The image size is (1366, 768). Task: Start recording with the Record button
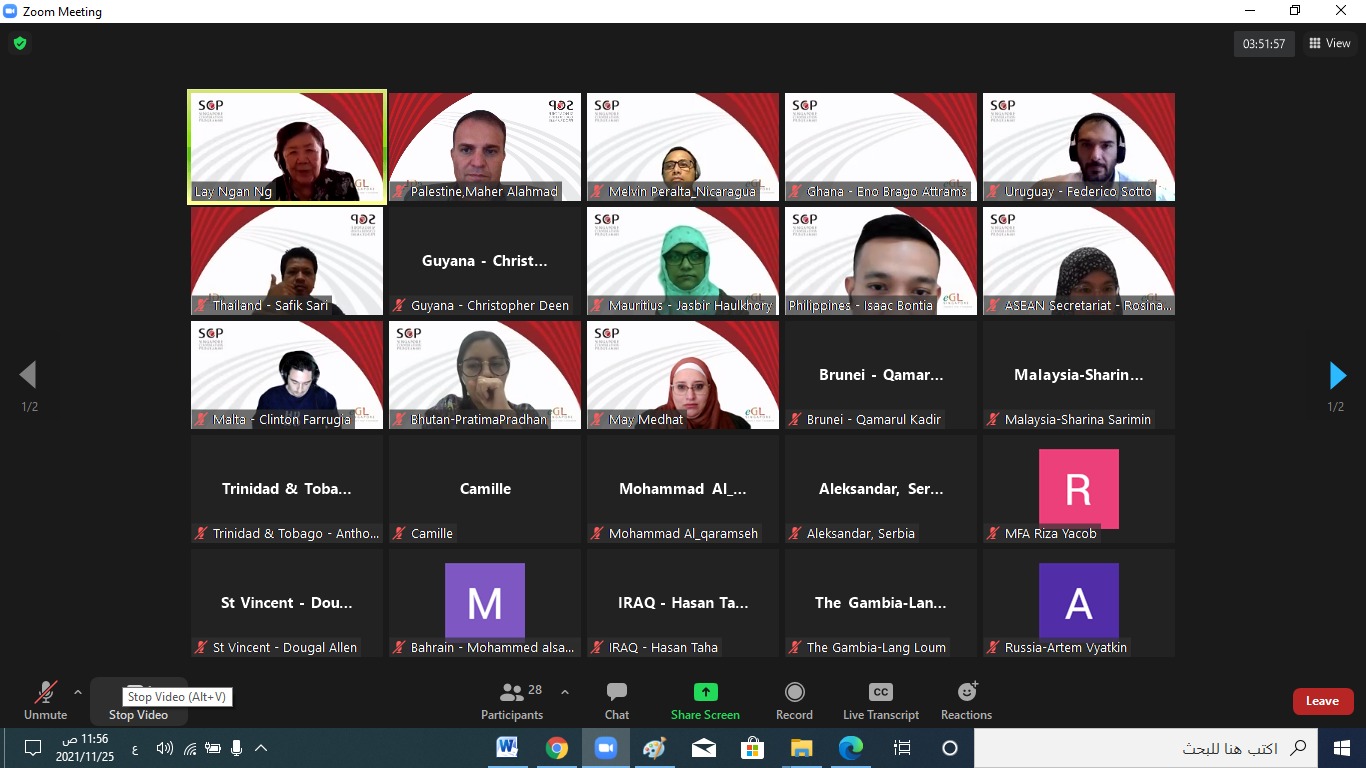[794, 700]
